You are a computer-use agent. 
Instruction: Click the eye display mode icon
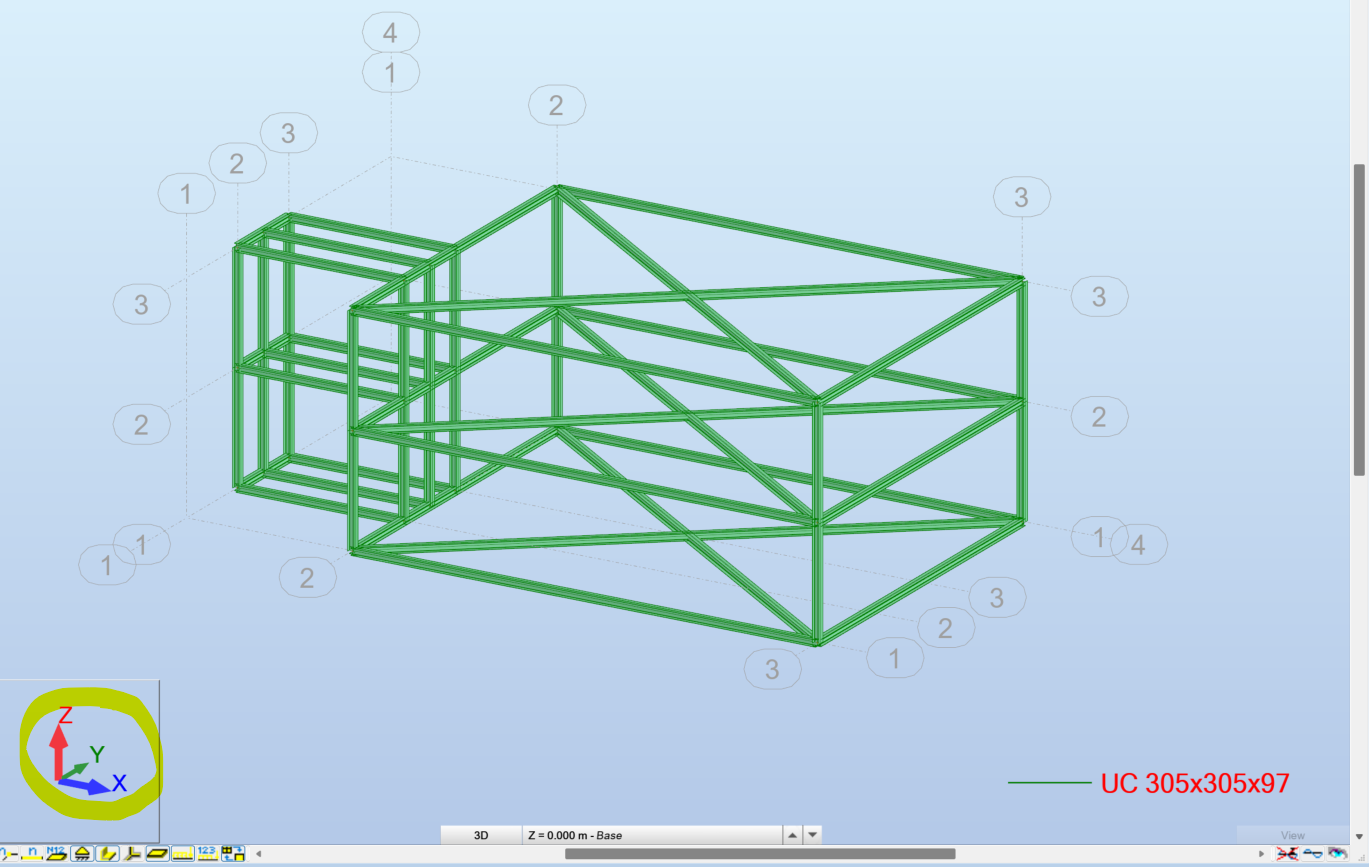[x=1337, y=854]
